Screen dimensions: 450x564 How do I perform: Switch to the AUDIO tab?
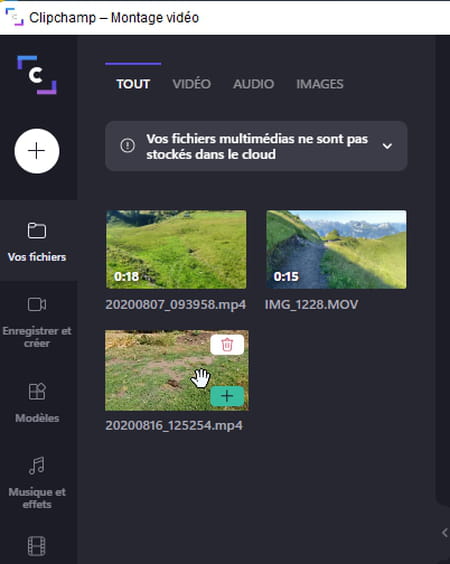coord(254,84)
